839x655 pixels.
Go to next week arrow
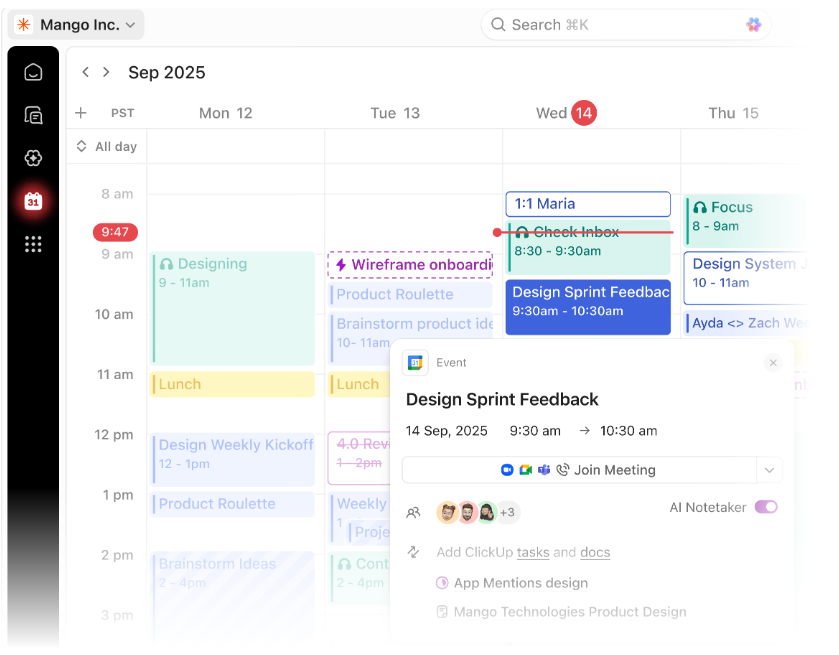pyautogui.click(x=106, y=72)
